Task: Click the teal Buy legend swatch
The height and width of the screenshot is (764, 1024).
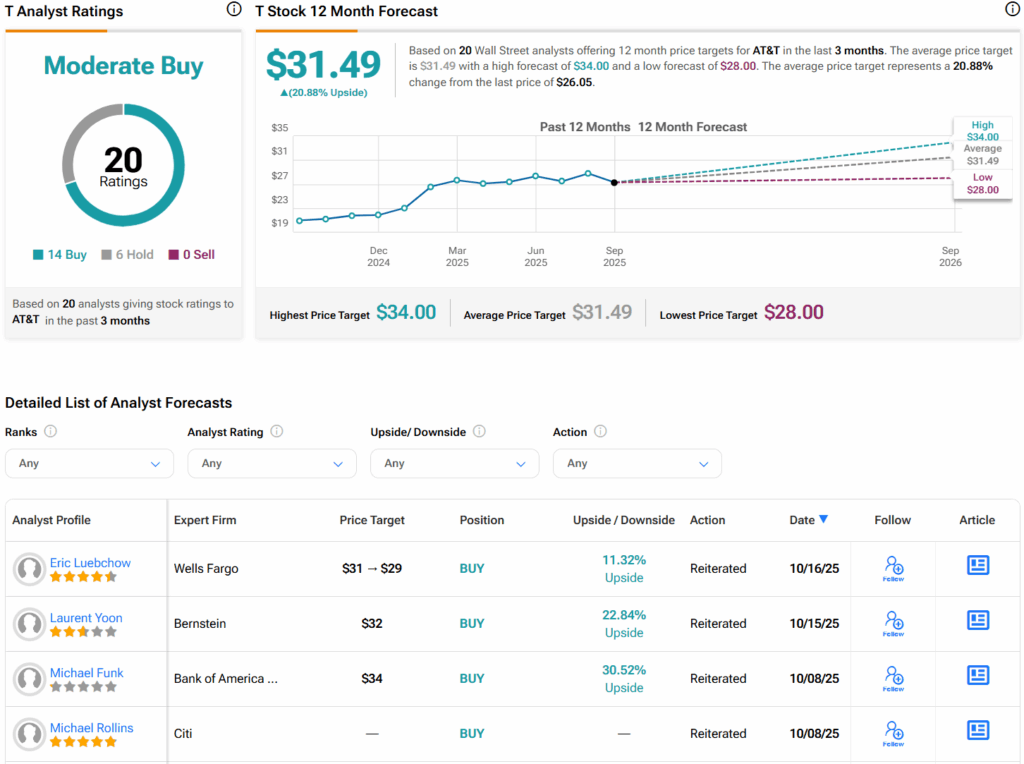Action: pyautogui.click(x=38, y=255)
